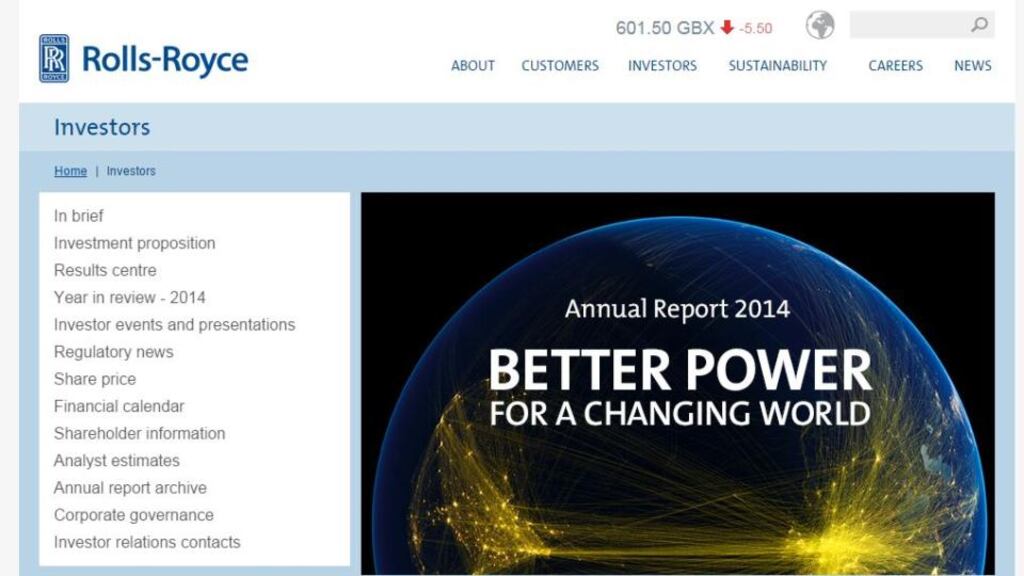Click the Home breadcrumb link
Screen dimensions: 1024x576
70,171
